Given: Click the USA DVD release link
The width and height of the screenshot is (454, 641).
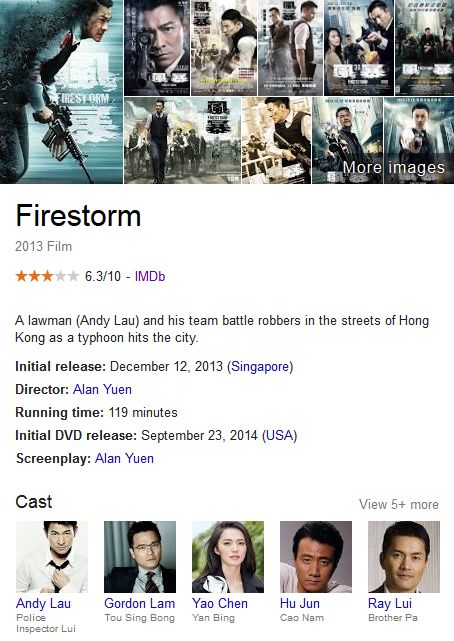Looking at the screenshot, I should [280, 435].
